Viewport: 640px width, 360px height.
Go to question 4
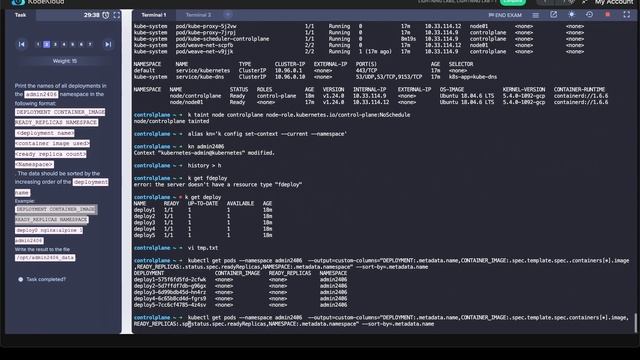(64, 44)
